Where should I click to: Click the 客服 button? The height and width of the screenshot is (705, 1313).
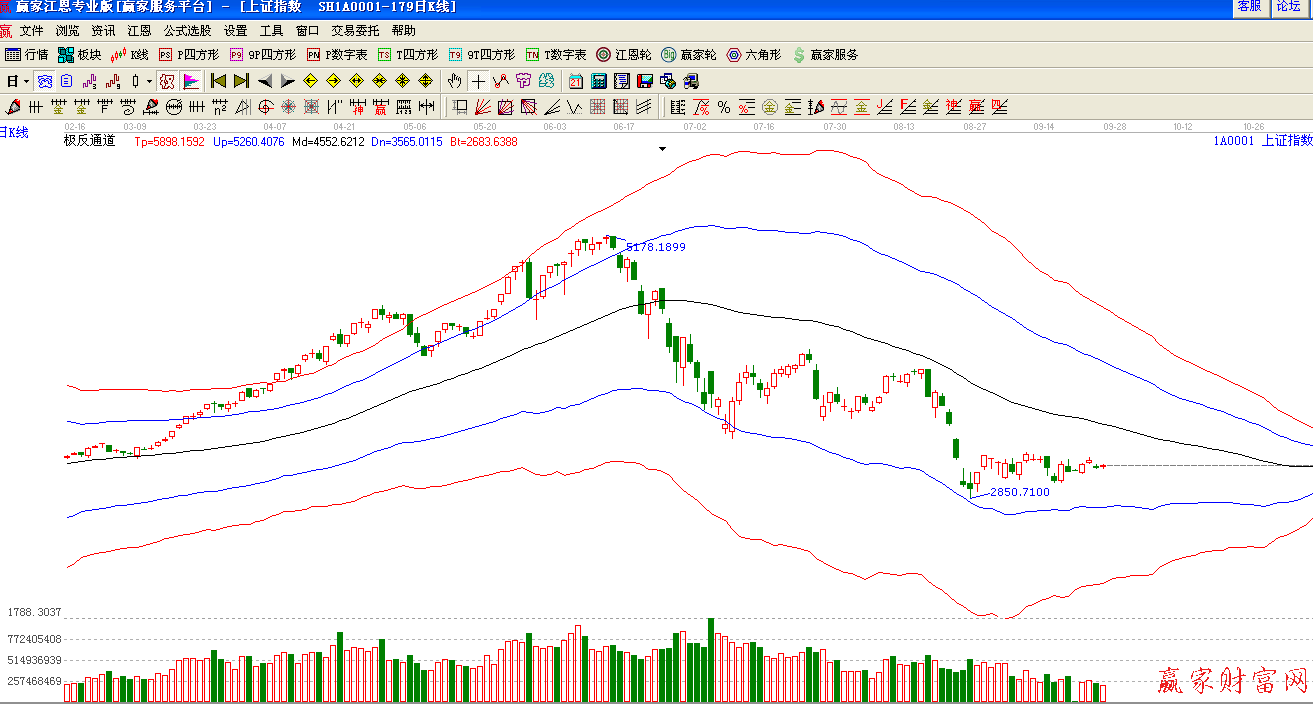[x=1249, y=7]
